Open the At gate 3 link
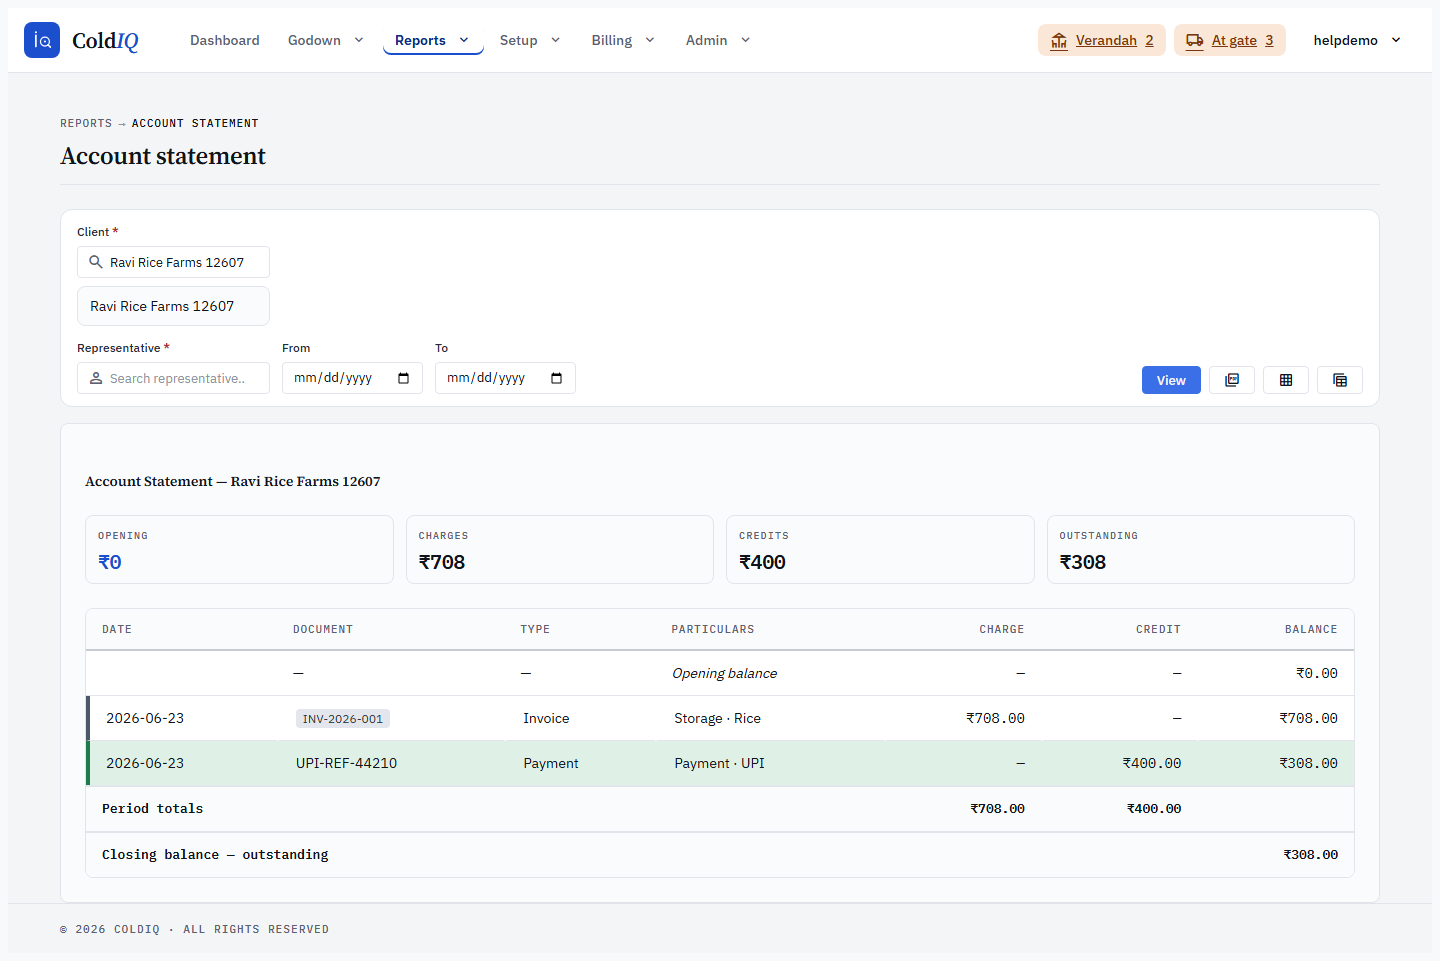The width and height of the screenshot is (1440, 961). pos(1230,40)
